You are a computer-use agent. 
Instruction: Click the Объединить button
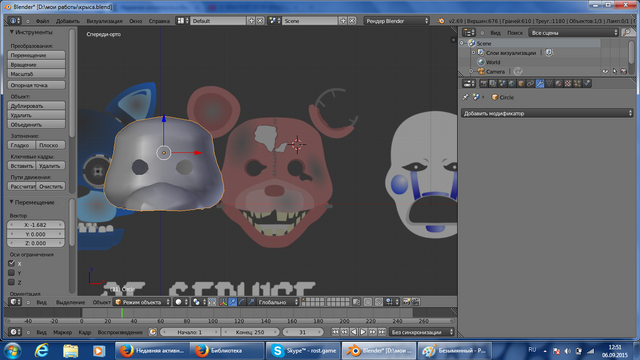[x=36, y=124]
